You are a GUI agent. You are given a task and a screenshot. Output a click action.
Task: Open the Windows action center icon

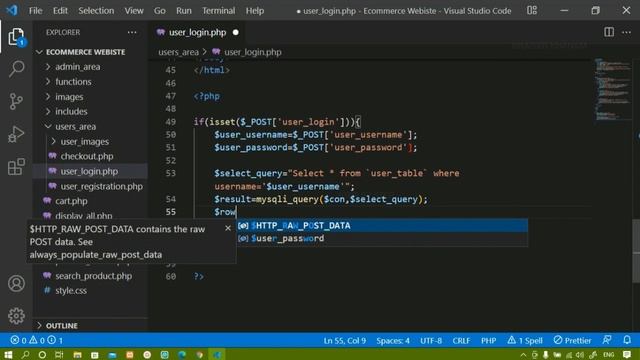(x=627, y=355)
